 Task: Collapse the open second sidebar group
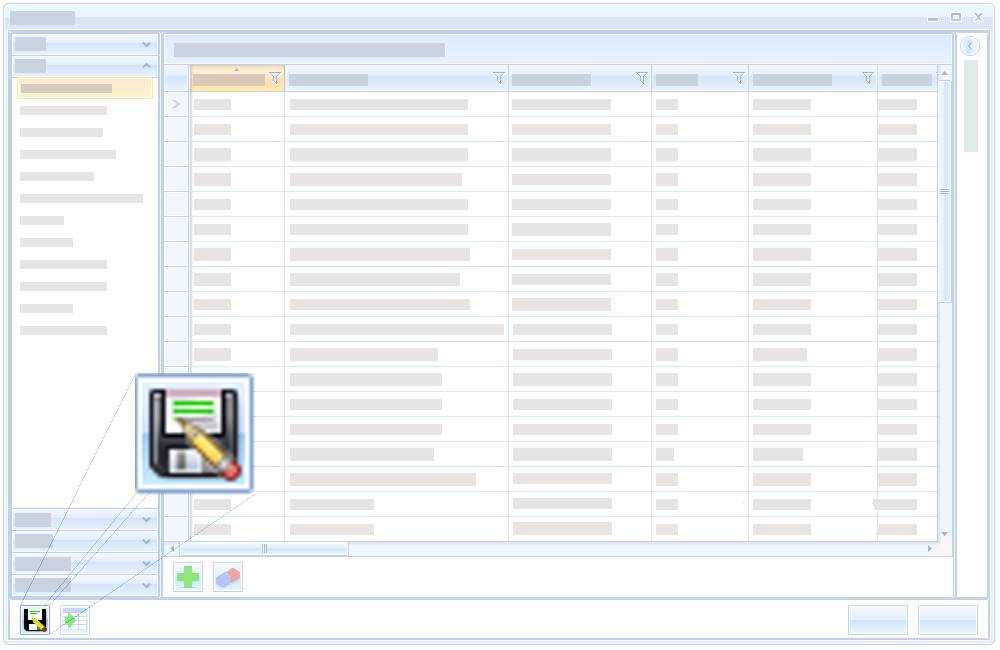pos(147,66)
